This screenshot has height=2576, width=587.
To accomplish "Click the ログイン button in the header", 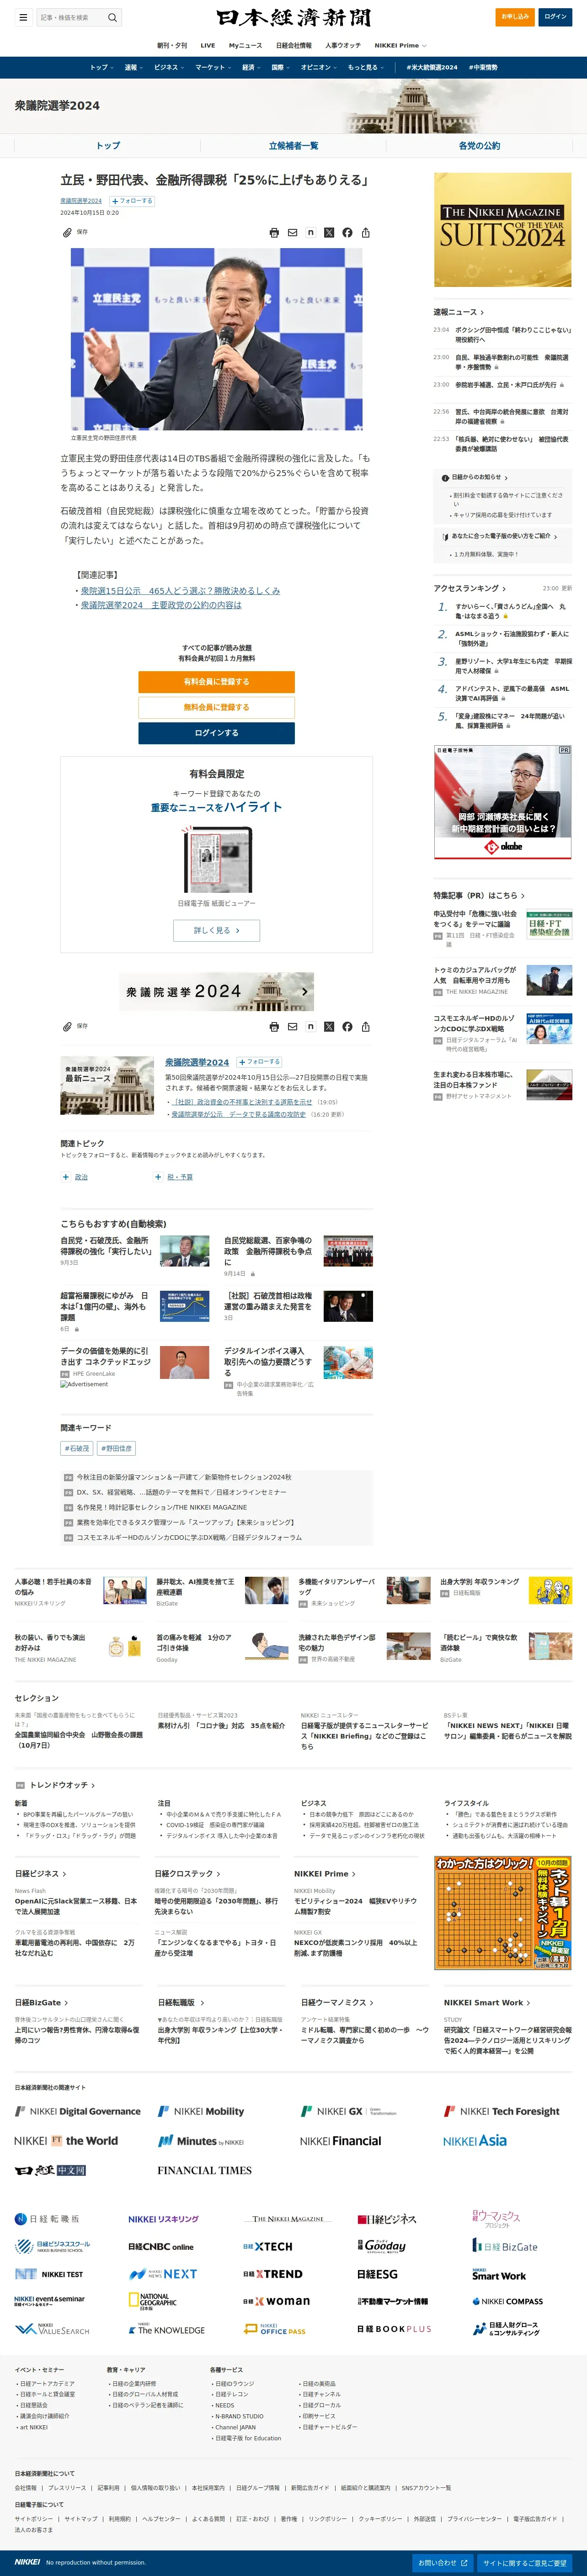I will point(555,17).
